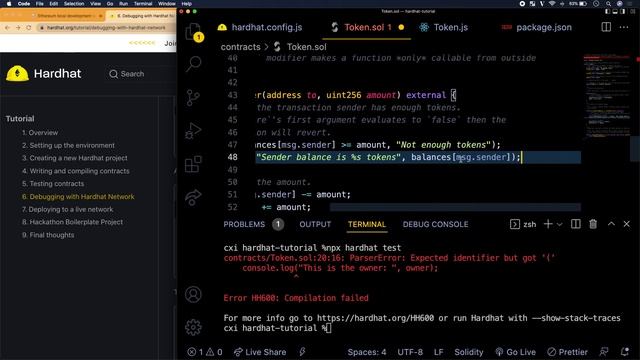This screenshot has width=640, height=360.
Task: Open the hardhat.config.js editor tab
Action: click(260, 27)
